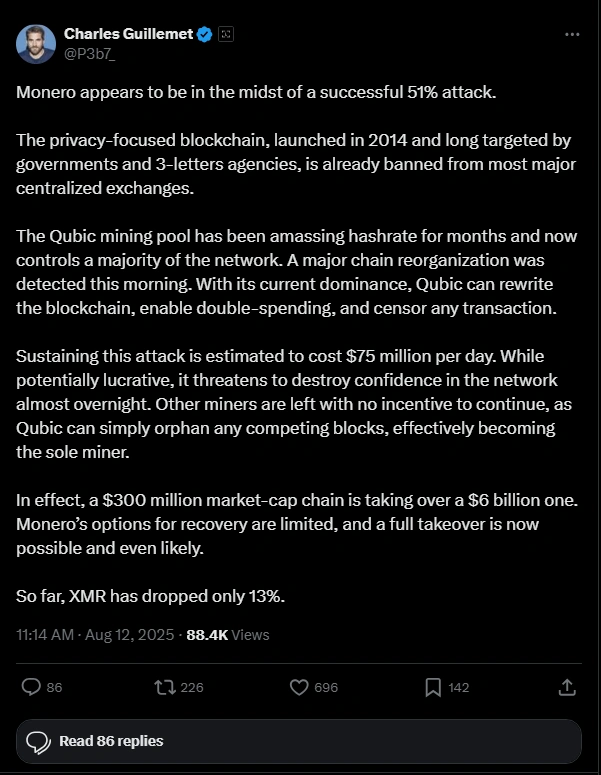Viewport: 601px width, 775px height.
Task: Click the 696 likes count
Action: tap(326, 688)
